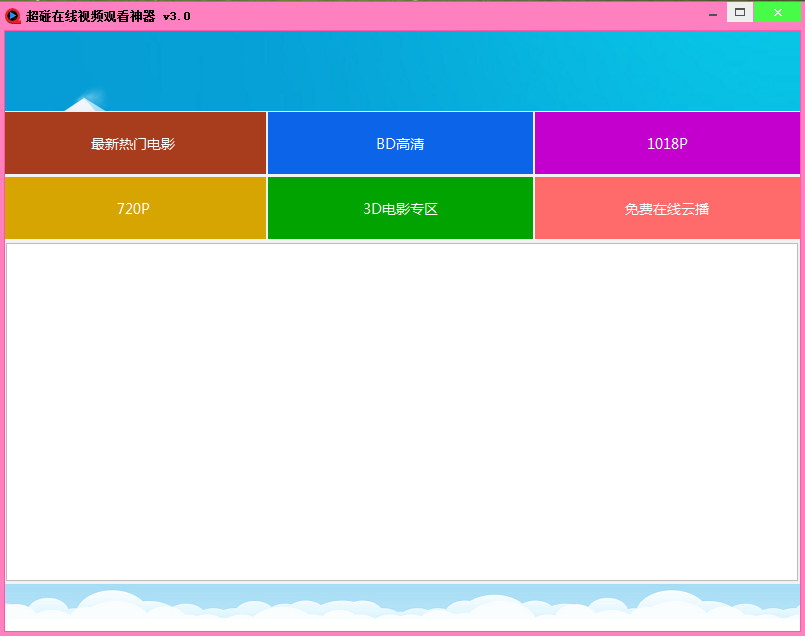Minimize the video viewer window

713,14
